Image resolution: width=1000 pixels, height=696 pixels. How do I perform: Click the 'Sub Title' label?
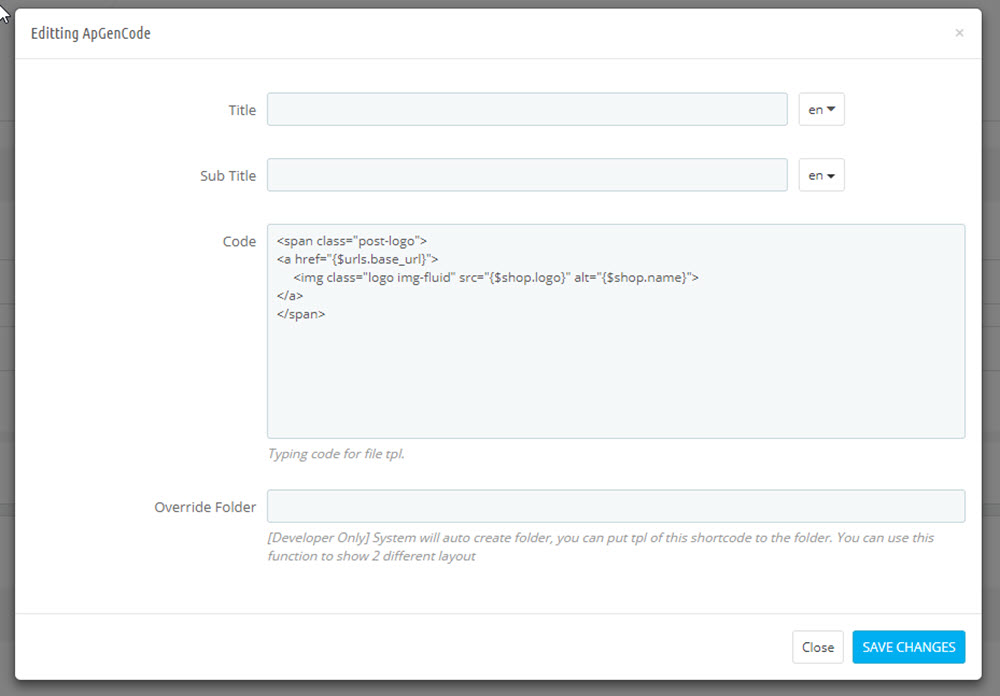point(228,175)
